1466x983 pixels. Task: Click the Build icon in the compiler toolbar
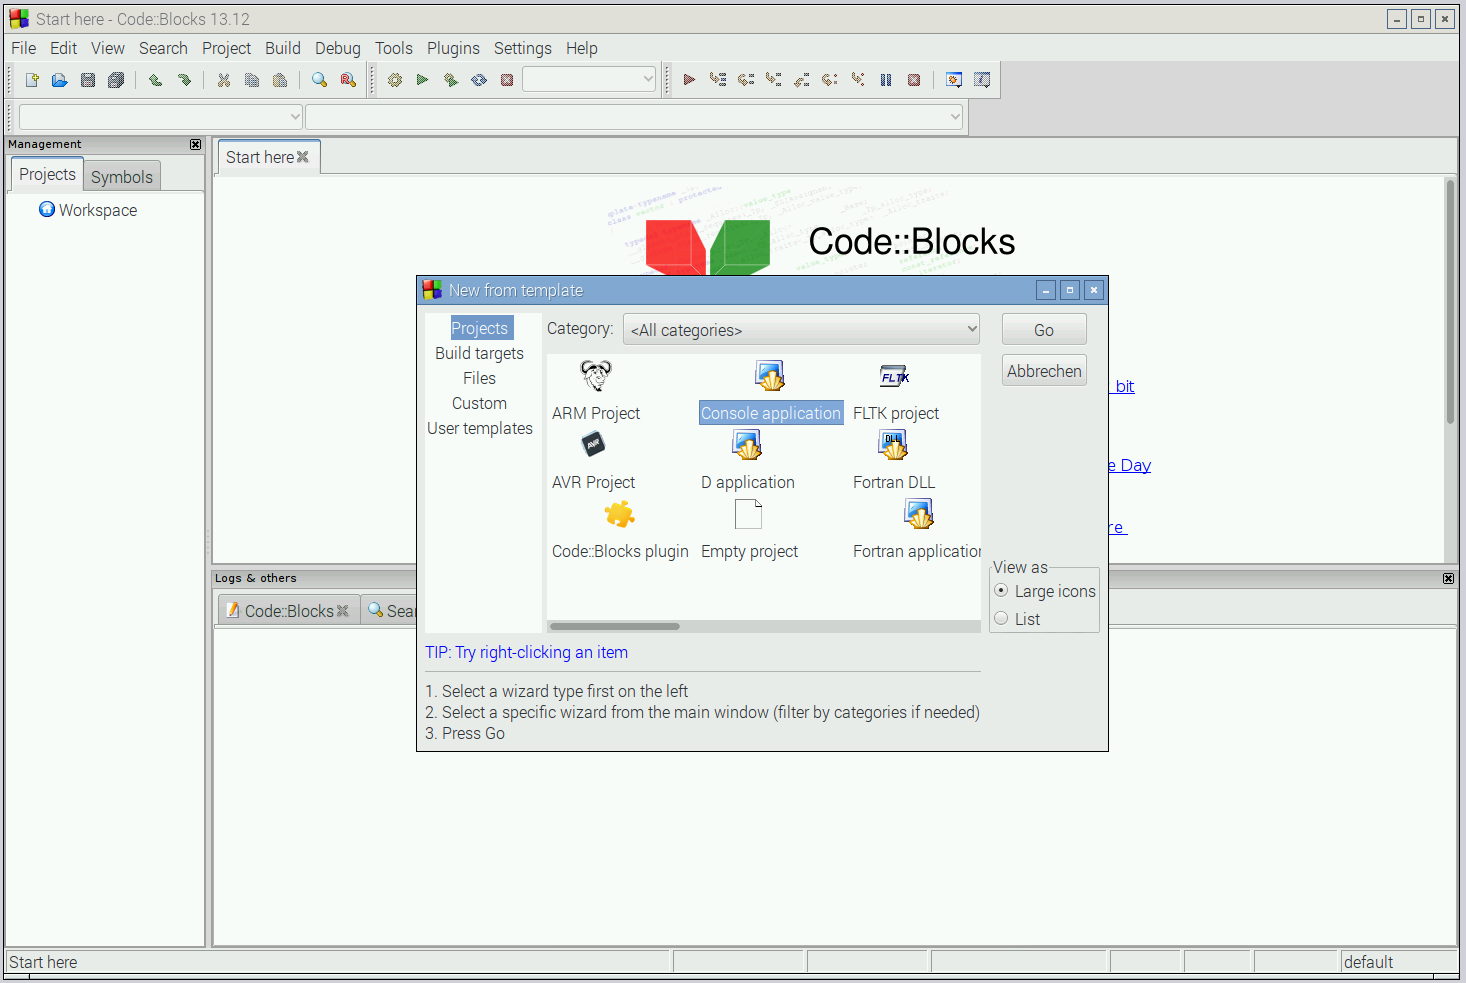[394, 80]
